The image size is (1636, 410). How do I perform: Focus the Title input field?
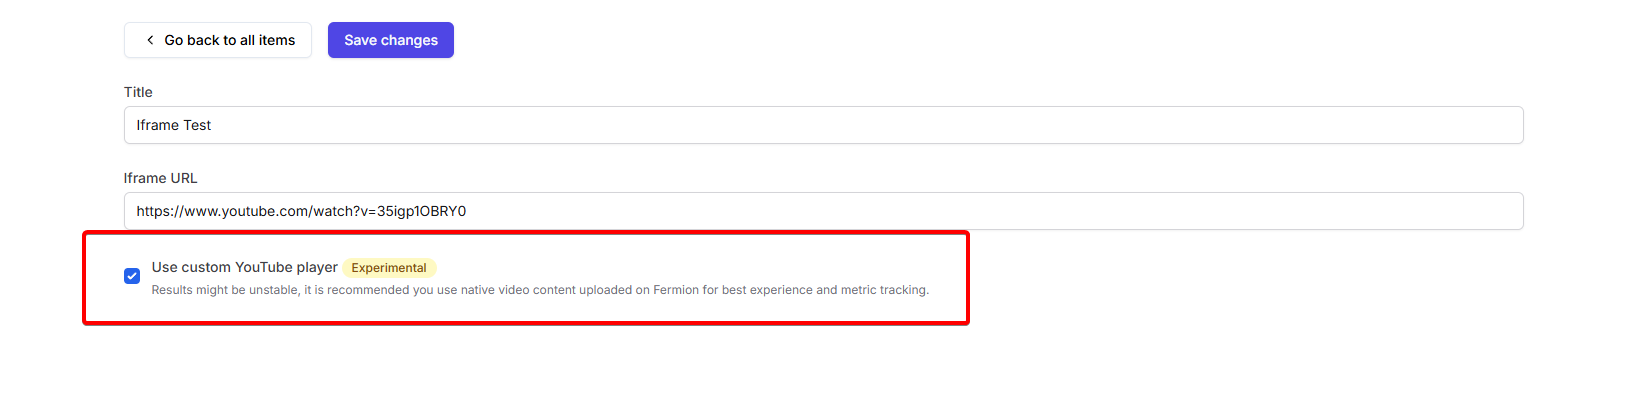pyautogui.click(x=822, y=125)
